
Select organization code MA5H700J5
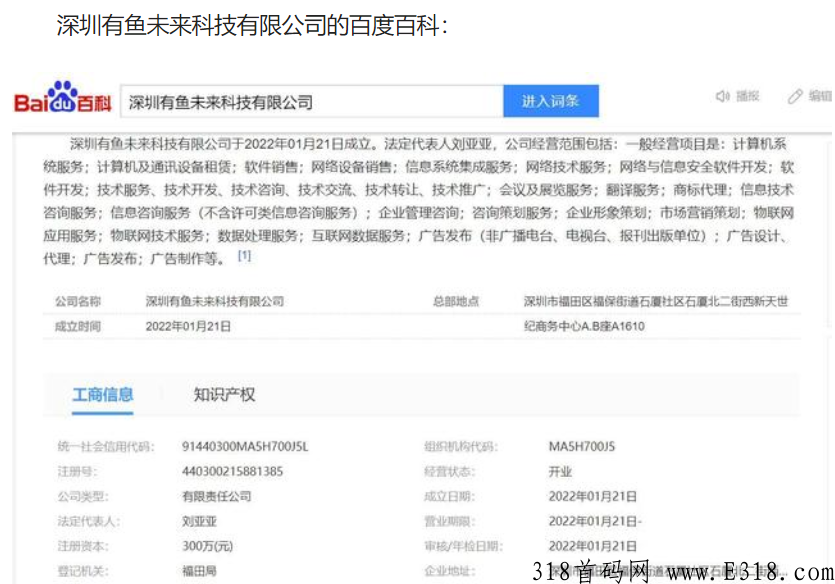click(x=582, y=446)
